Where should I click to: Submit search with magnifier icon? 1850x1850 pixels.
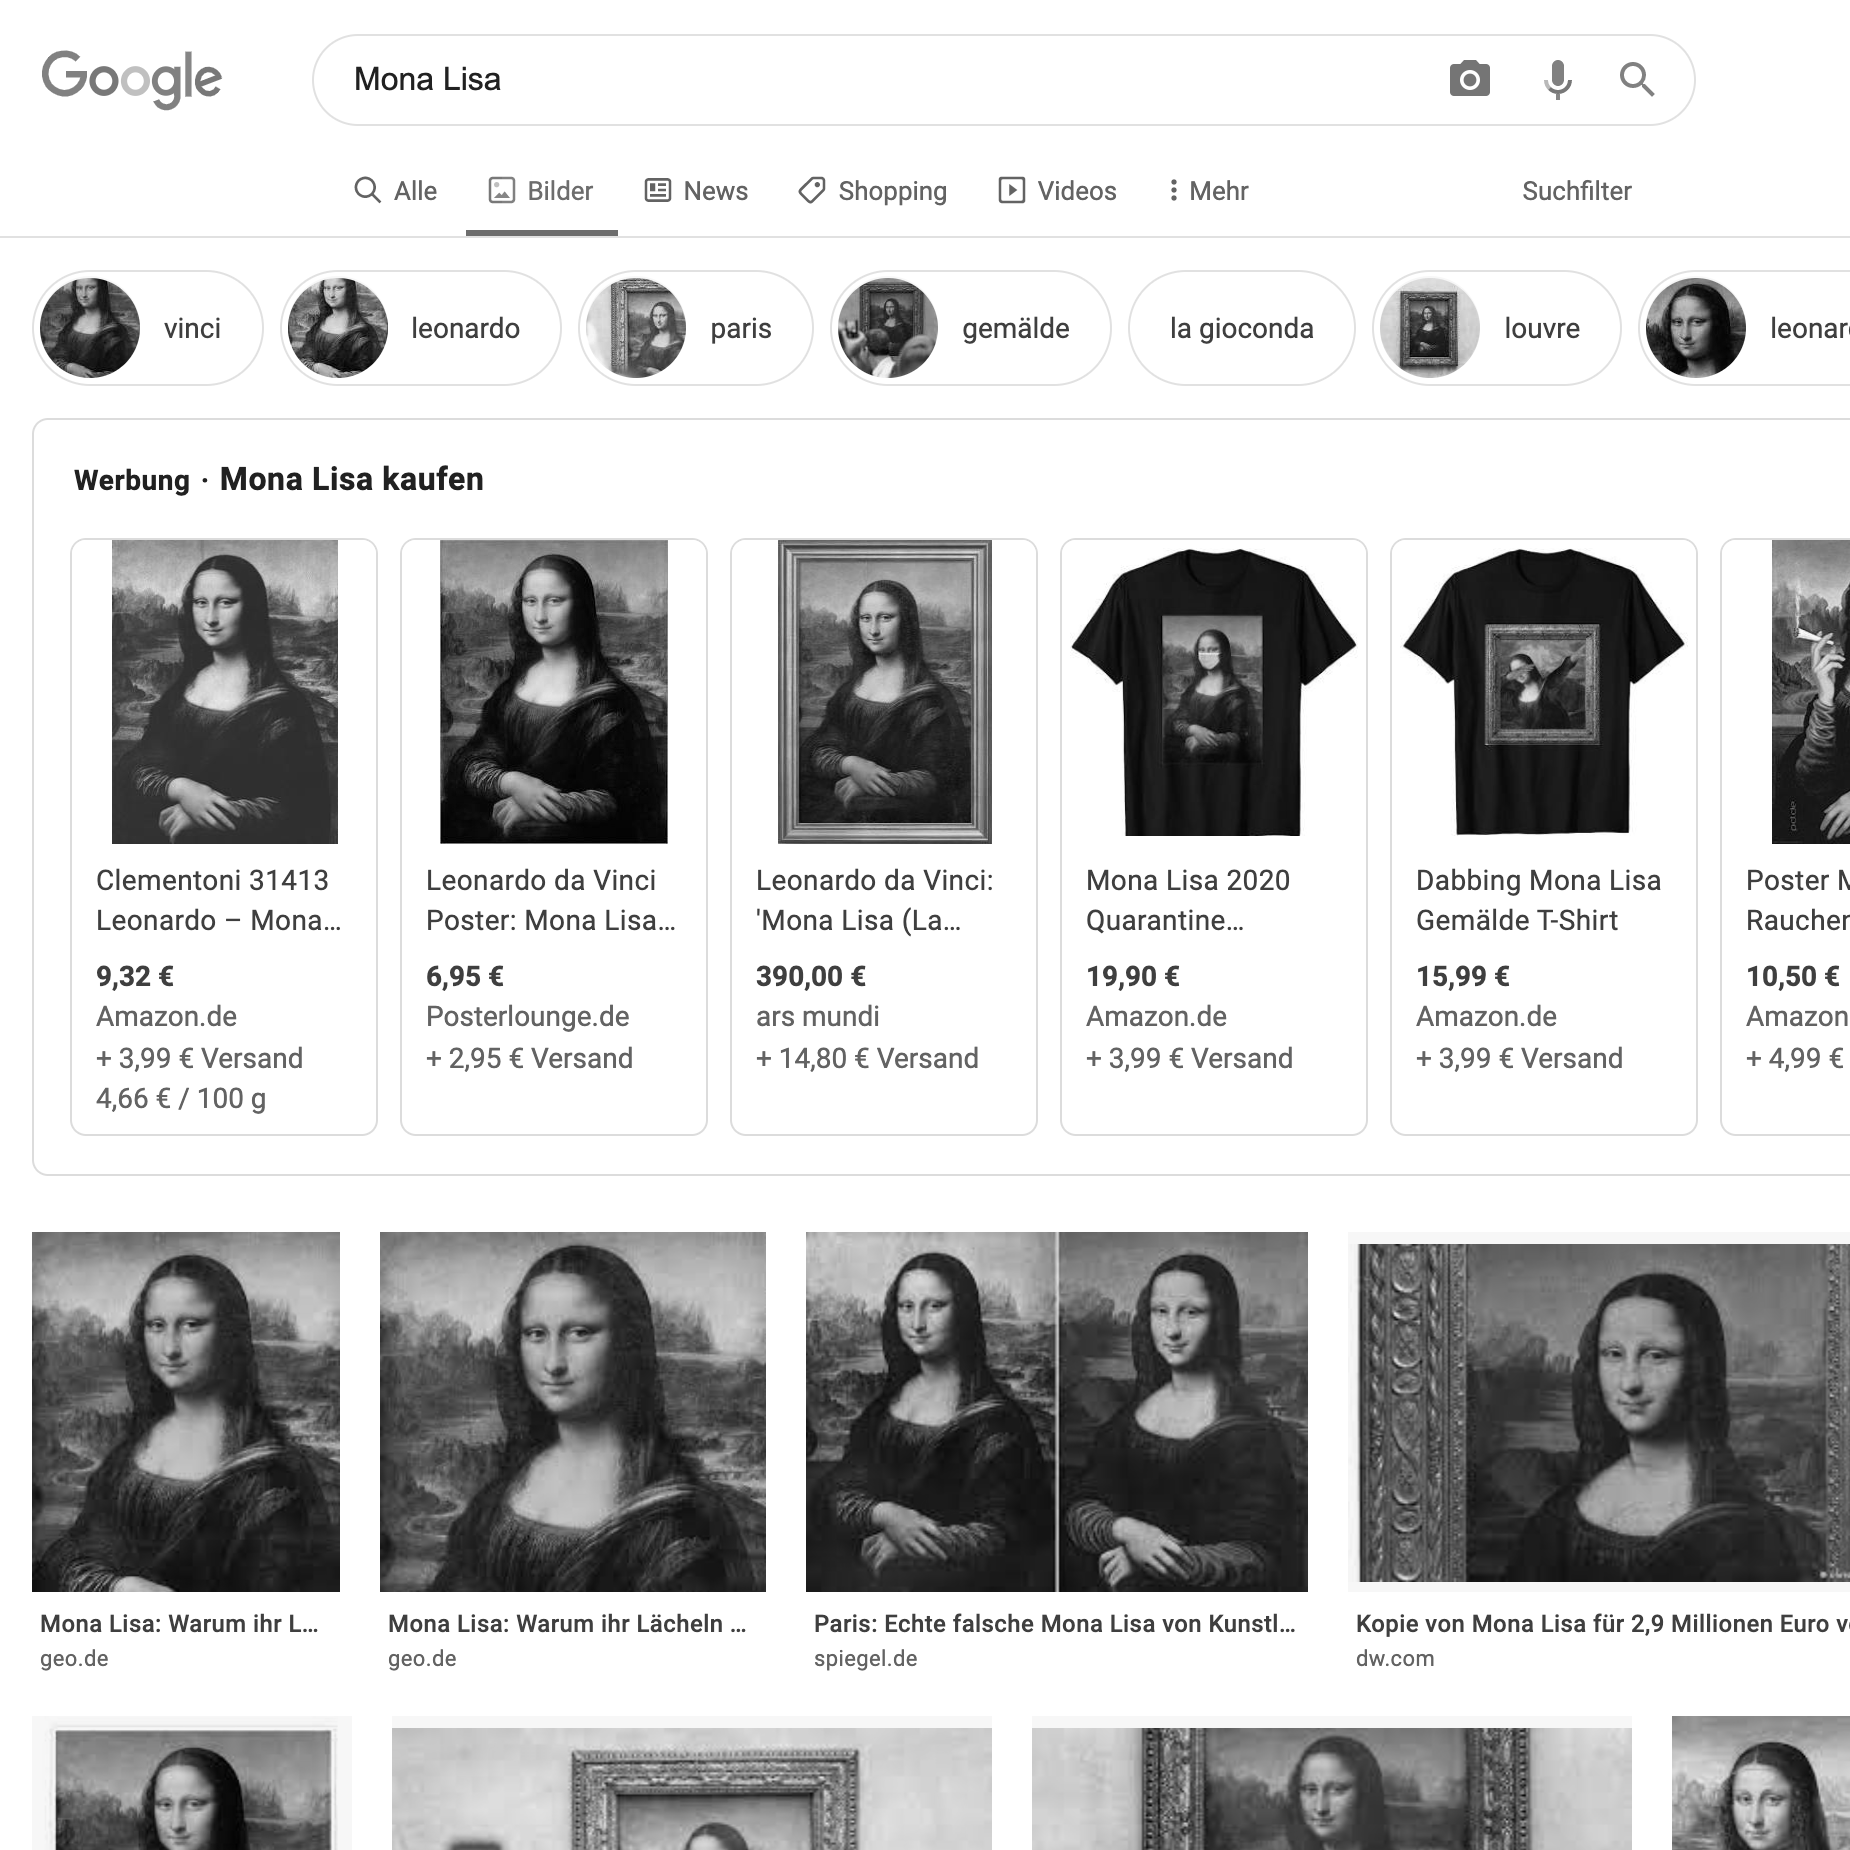1637,79
